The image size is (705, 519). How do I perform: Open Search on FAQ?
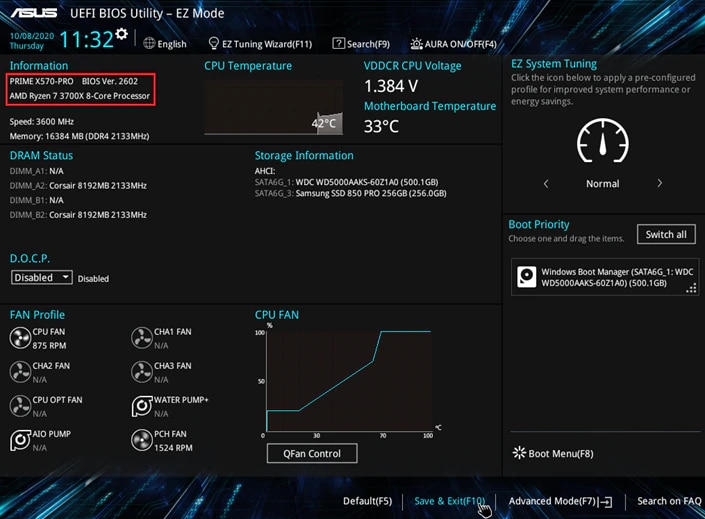coord(669,501)
